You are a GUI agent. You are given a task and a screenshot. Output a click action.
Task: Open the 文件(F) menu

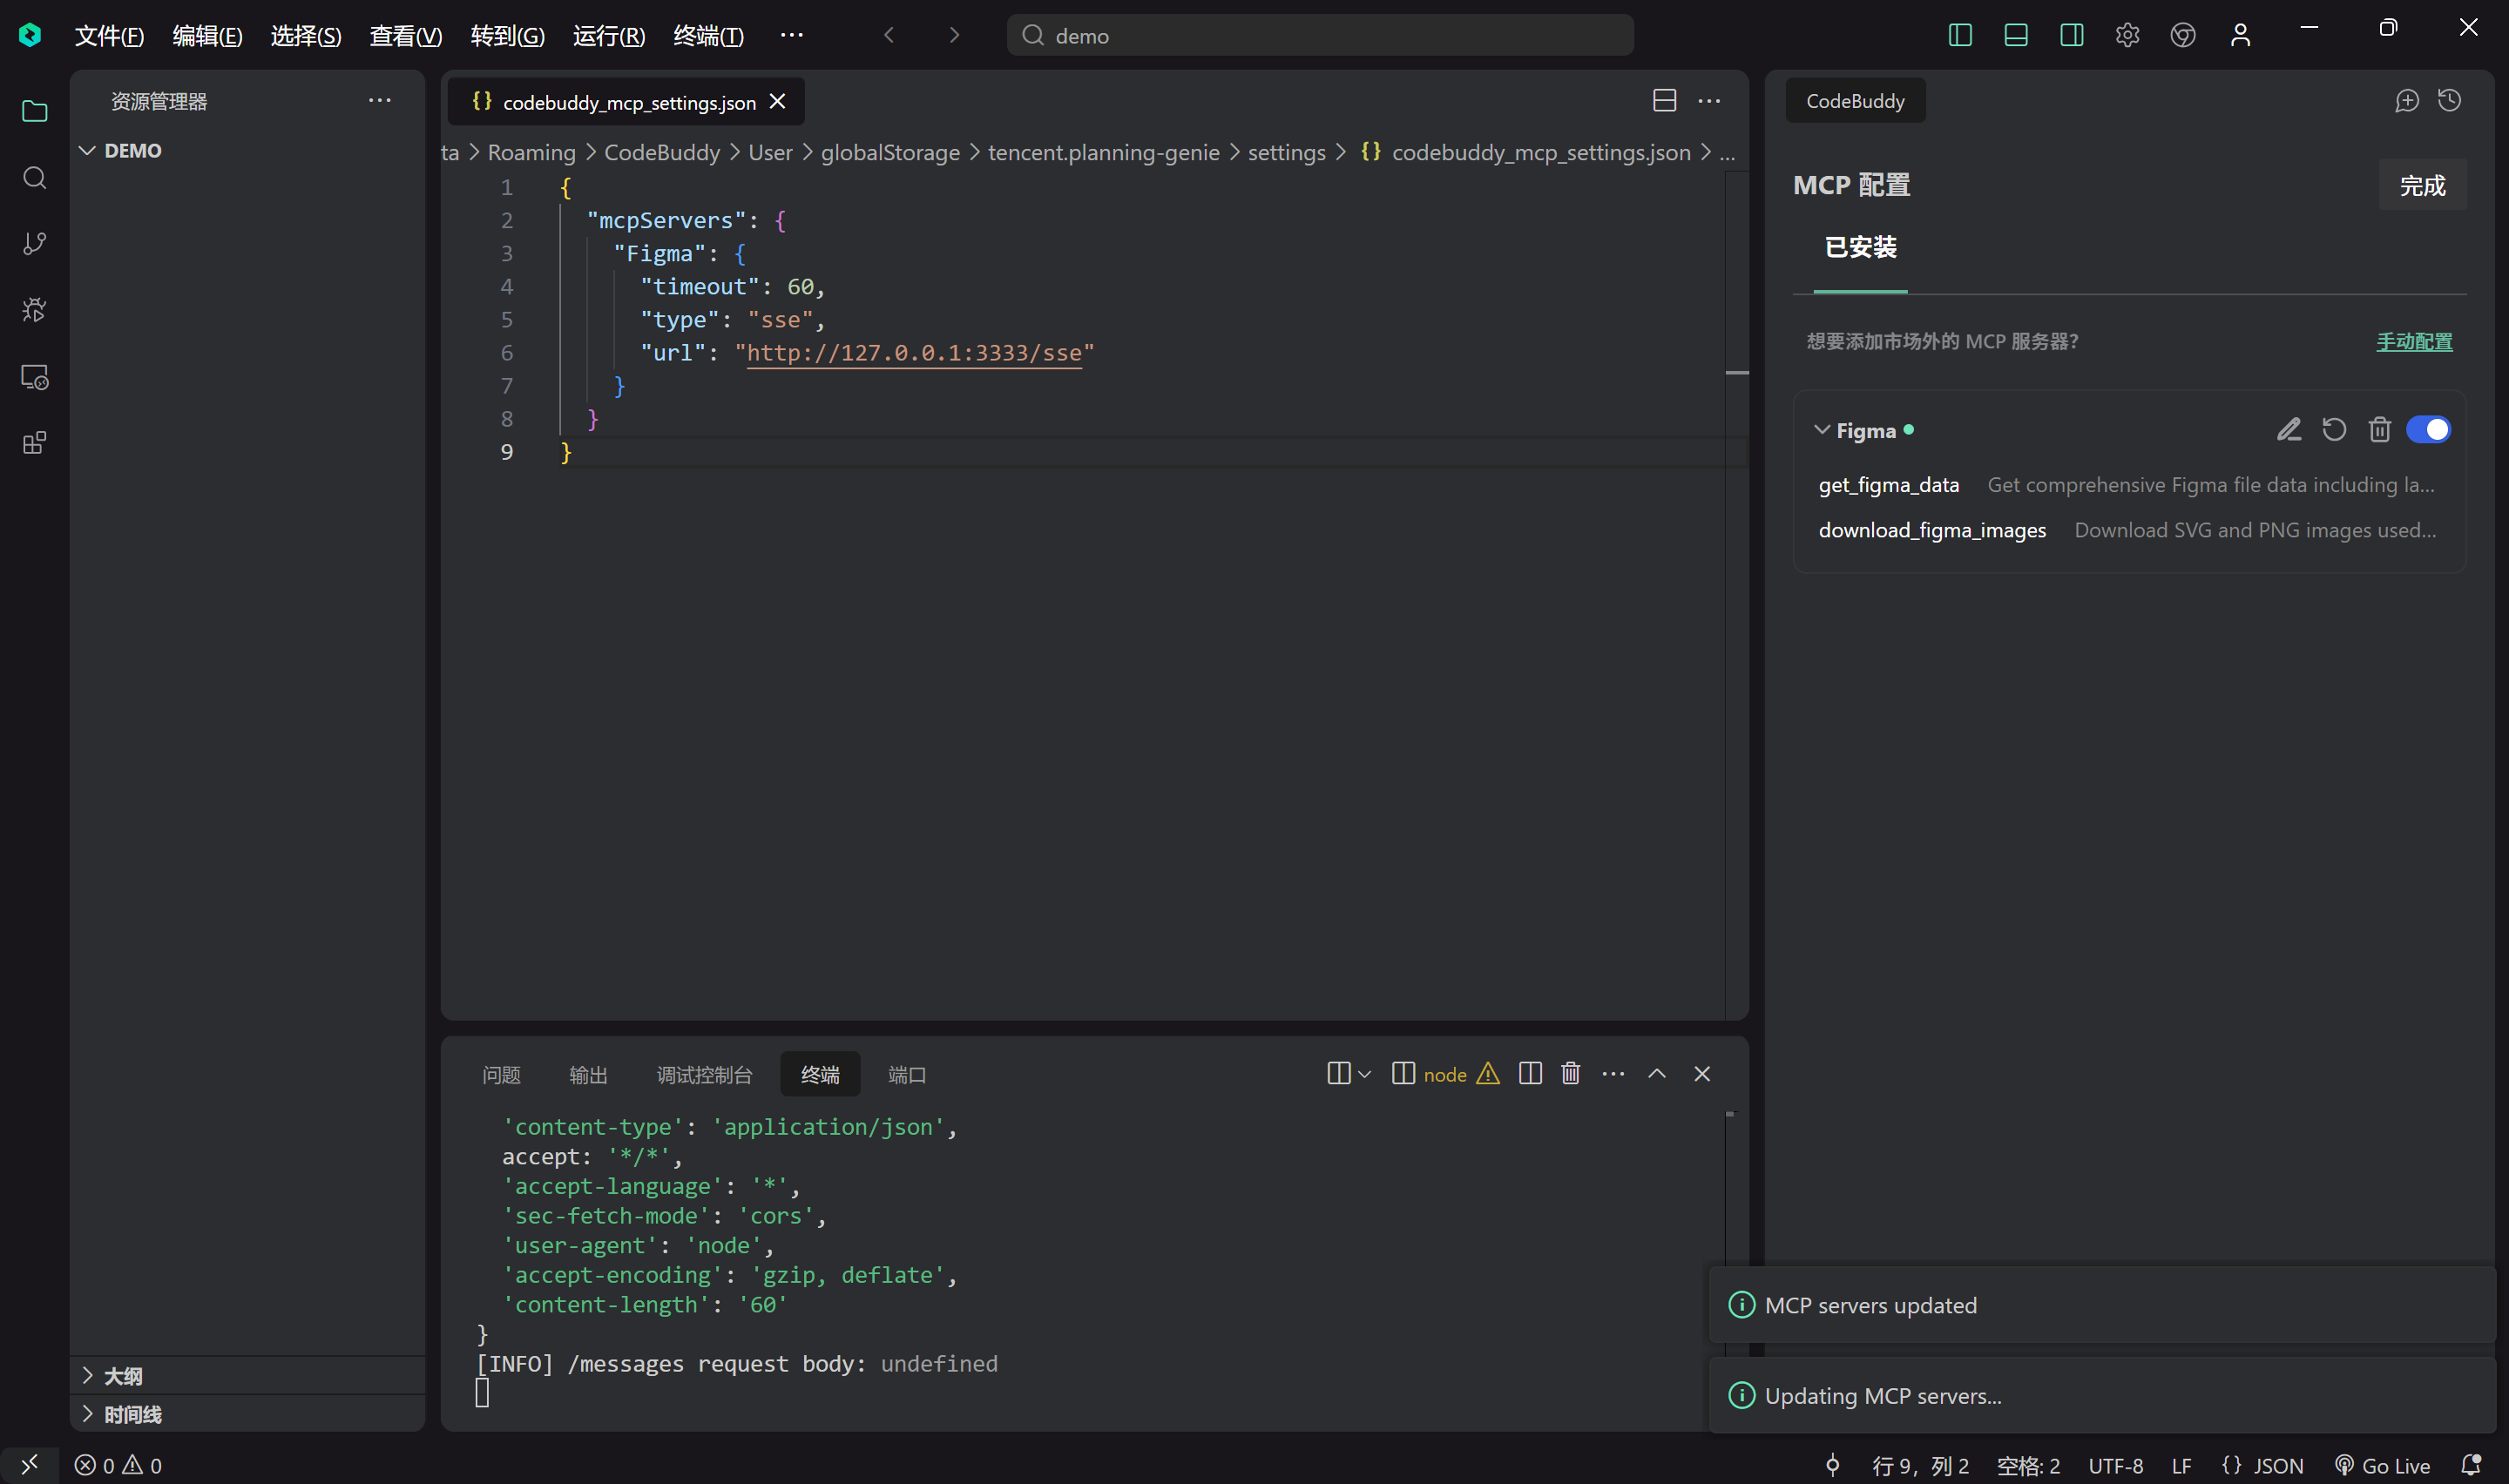pos(109,36)
